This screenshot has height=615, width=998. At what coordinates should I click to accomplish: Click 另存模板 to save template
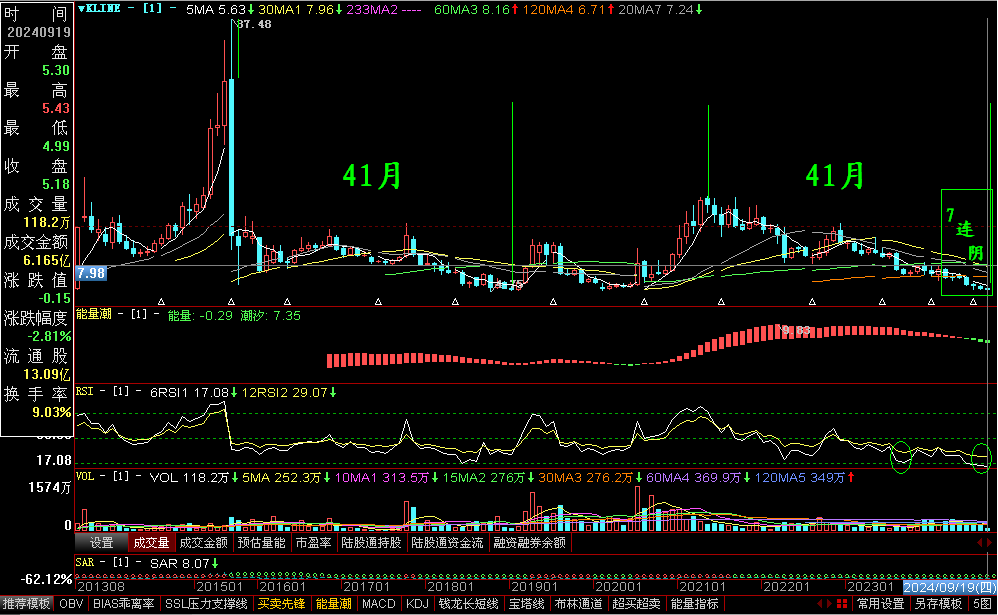(938, 604)
